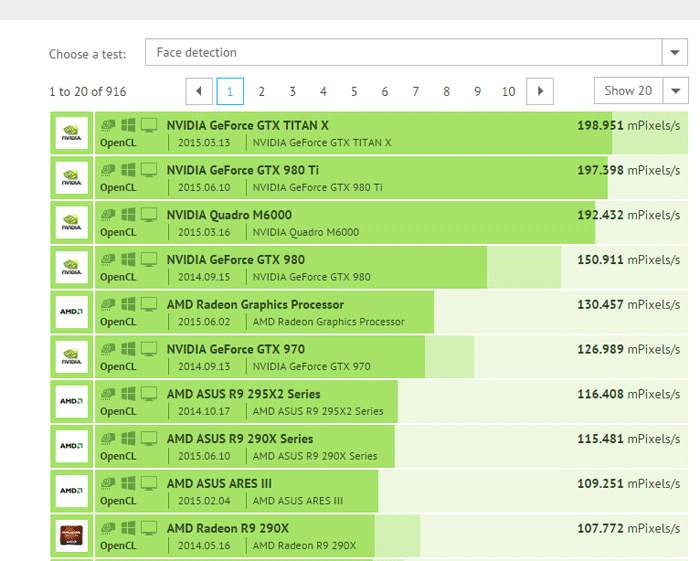This screenshot has width=700, height=561.
Task: Click AMD logo of ASUS R9 295X2 row
Action: coord(71,401)
